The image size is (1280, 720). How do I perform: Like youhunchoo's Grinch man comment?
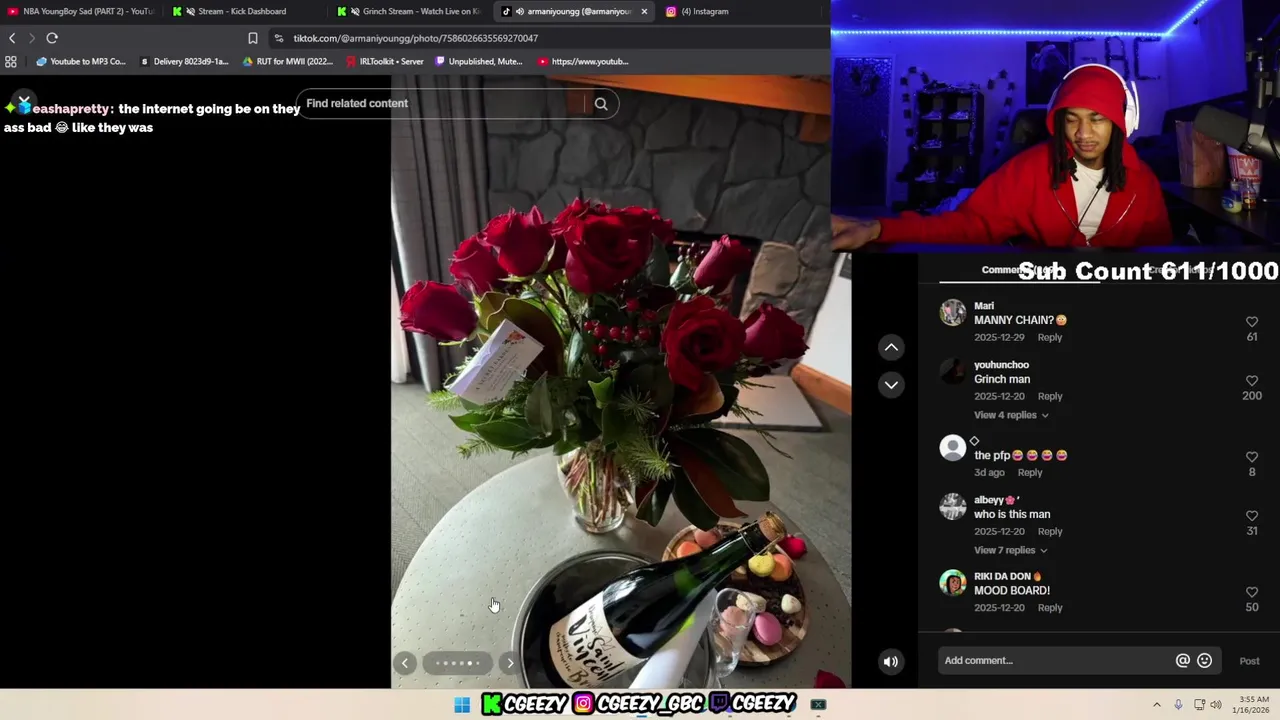pyautogui.click(x=1252, y=381)
